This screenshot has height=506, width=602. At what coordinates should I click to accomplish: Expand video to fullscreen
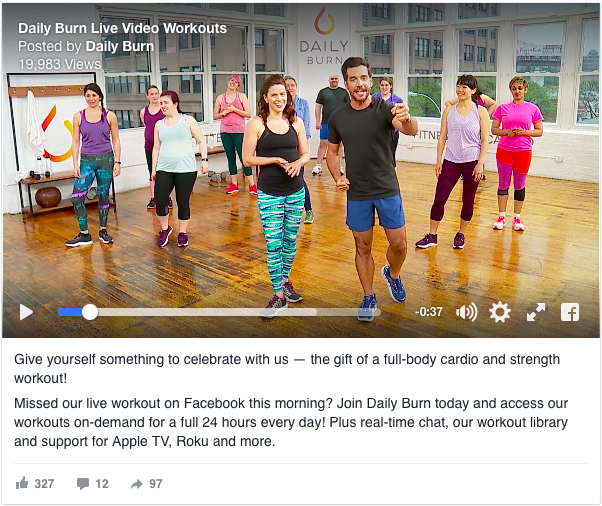coord(536,312)
